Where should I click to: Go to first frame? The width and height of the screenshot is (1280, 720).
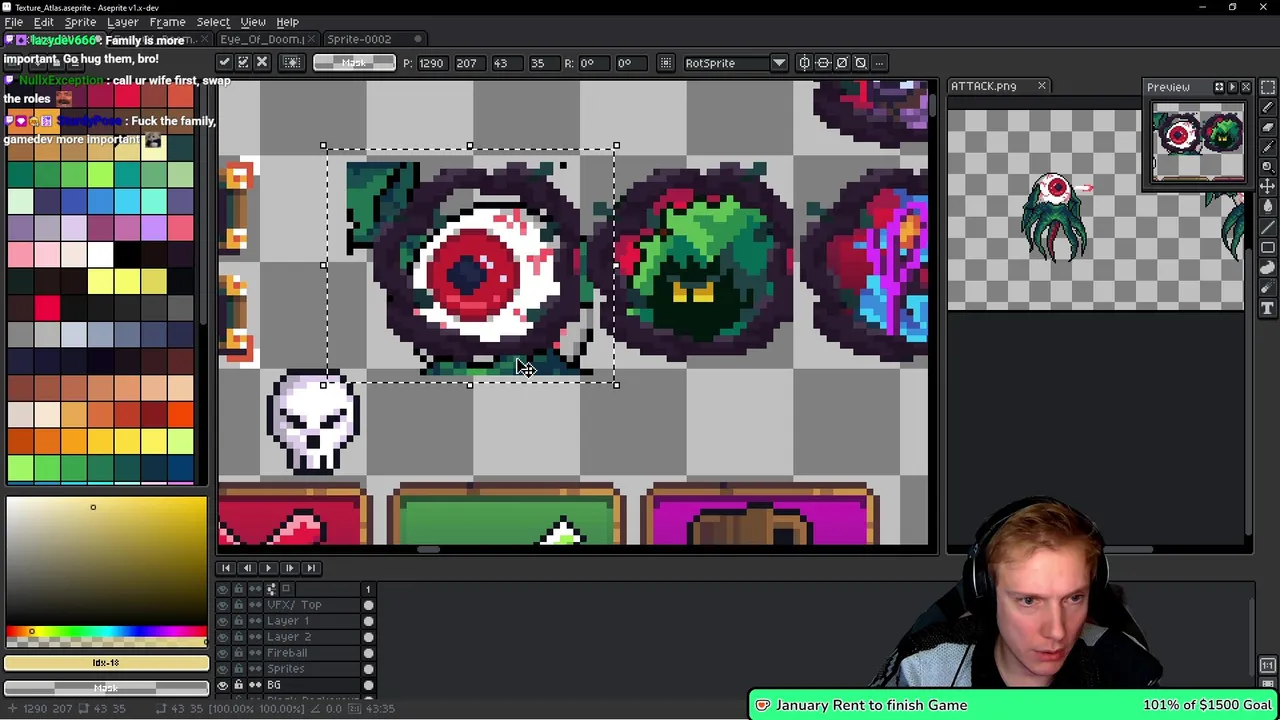click(x=225, y=568)
